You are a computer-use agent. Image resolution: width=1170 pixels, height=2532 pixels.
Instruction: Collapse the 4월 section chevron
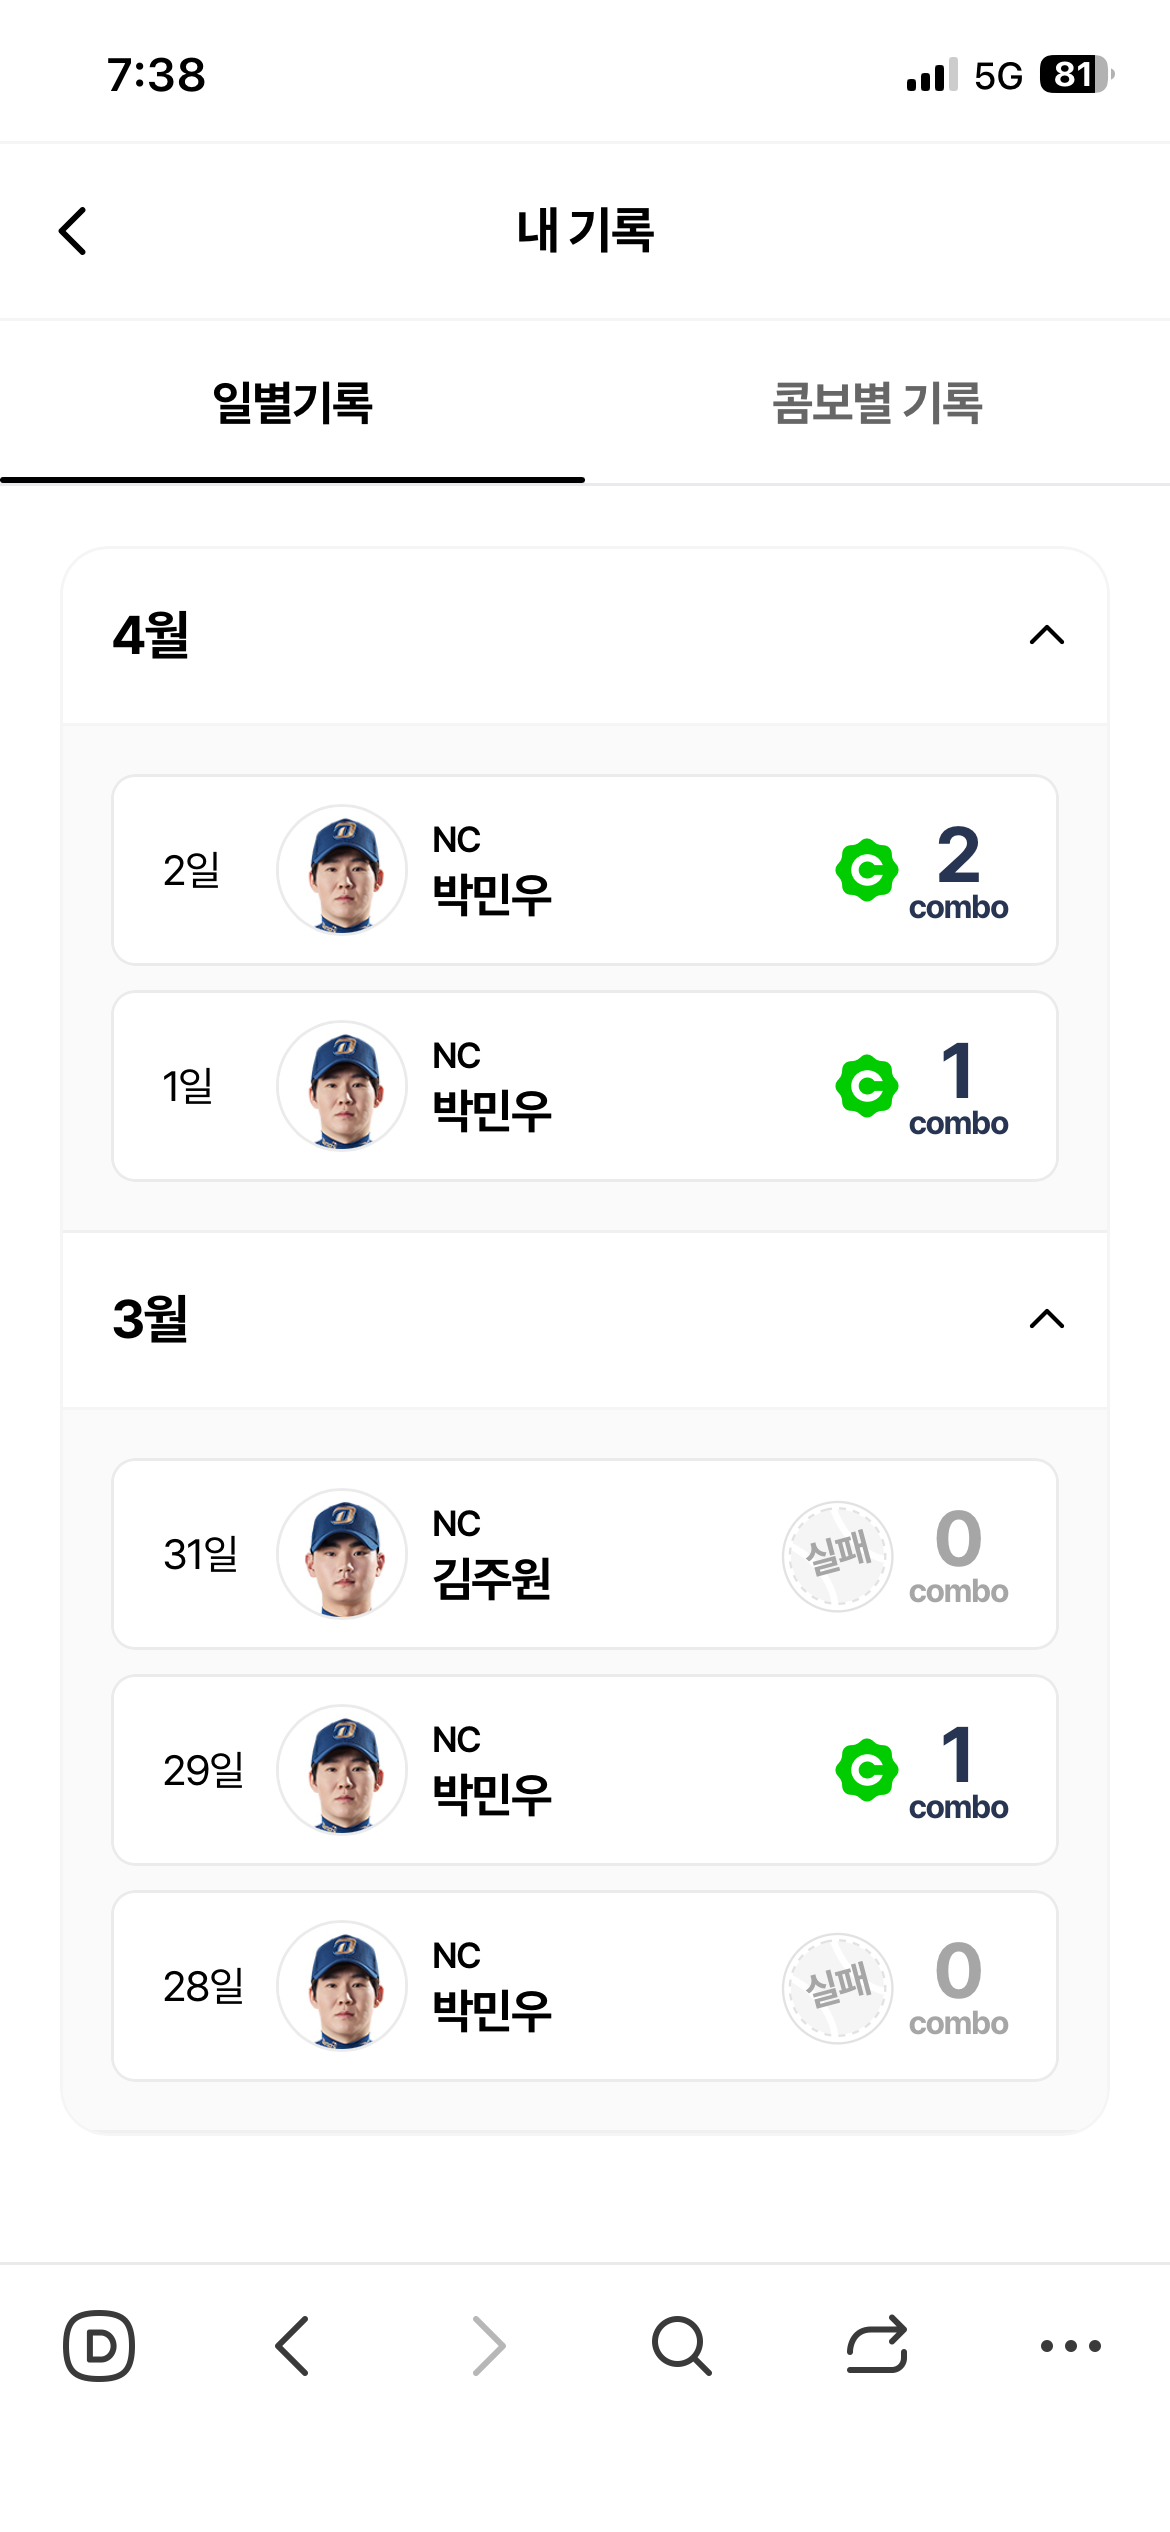point(1047,635)
